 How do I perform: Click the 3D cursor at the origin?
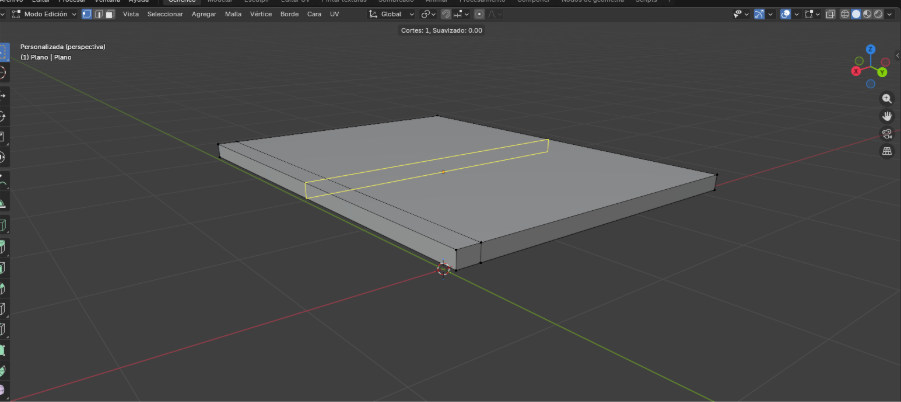pos(443,268)
